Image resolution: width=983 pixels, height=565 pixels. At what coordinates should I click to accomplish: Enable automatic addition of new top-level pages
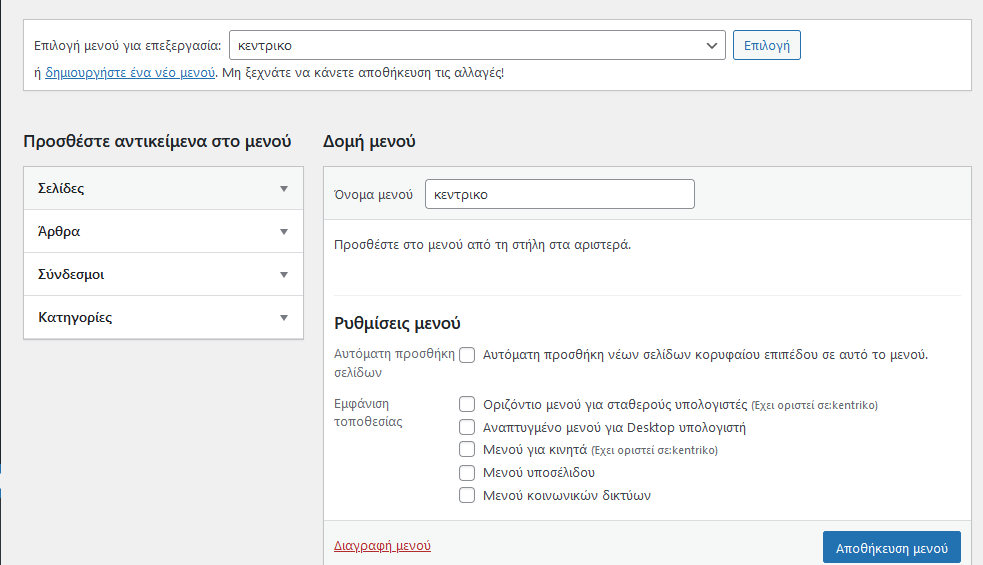tap(467, 355)
